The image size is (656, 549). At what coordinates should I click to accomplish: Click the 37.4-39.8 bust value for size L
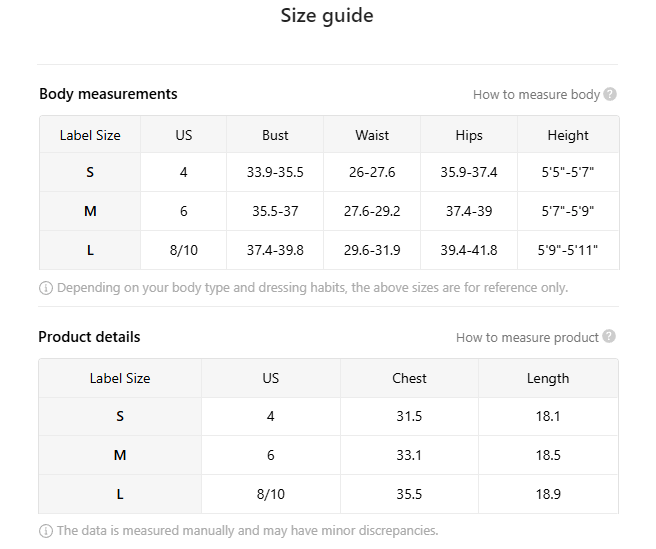click(x=275, y=250)
